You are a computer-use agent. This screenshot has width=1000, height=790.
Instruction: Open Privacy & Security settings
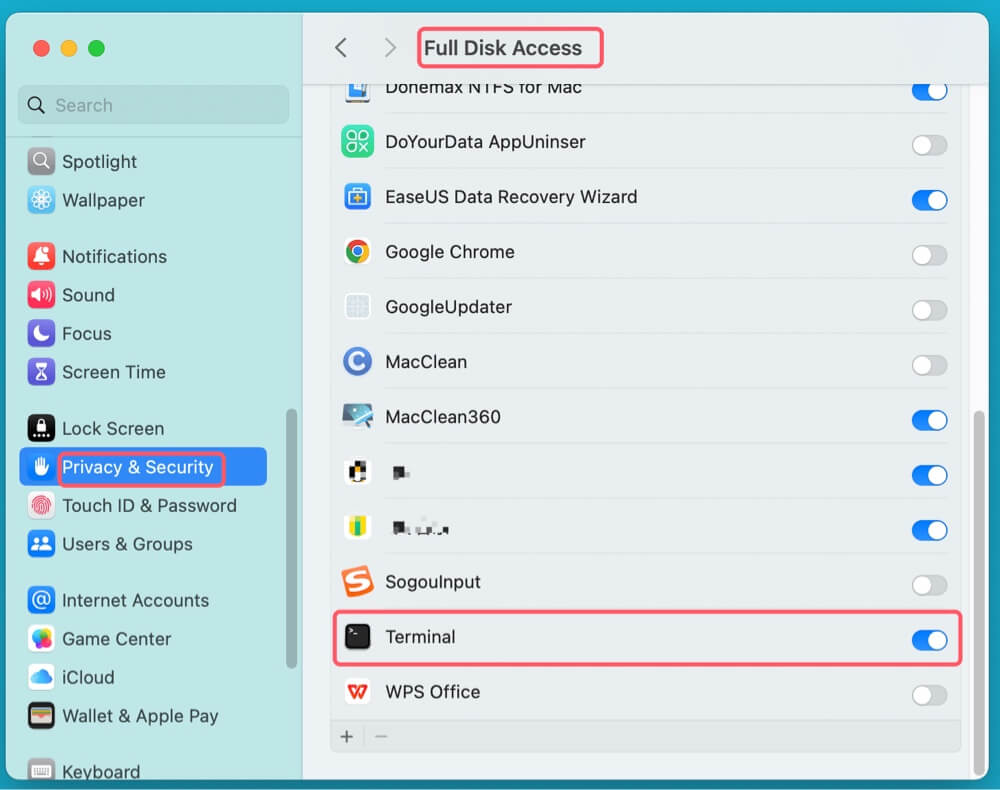point(138,467)
